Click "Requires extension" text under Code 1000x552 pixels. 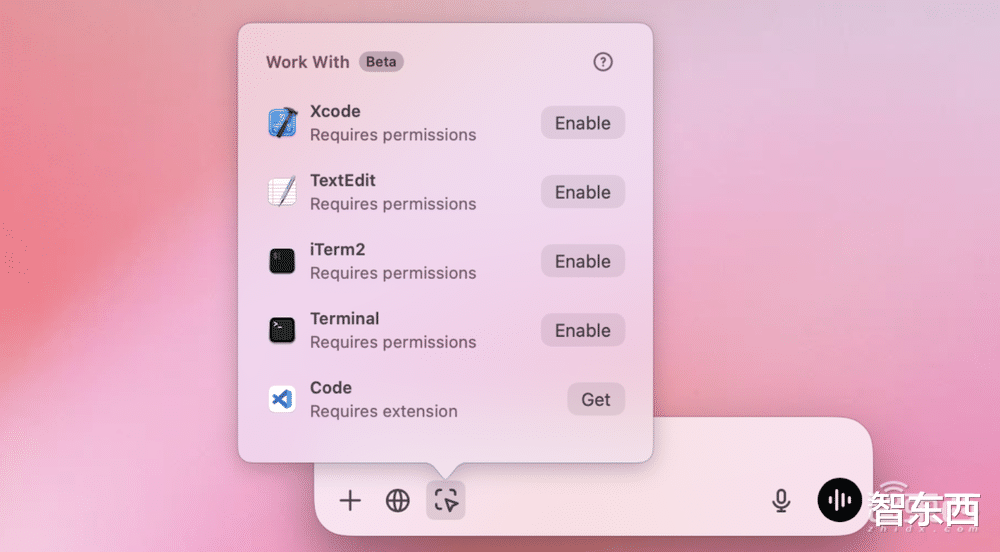pos(383,411)
